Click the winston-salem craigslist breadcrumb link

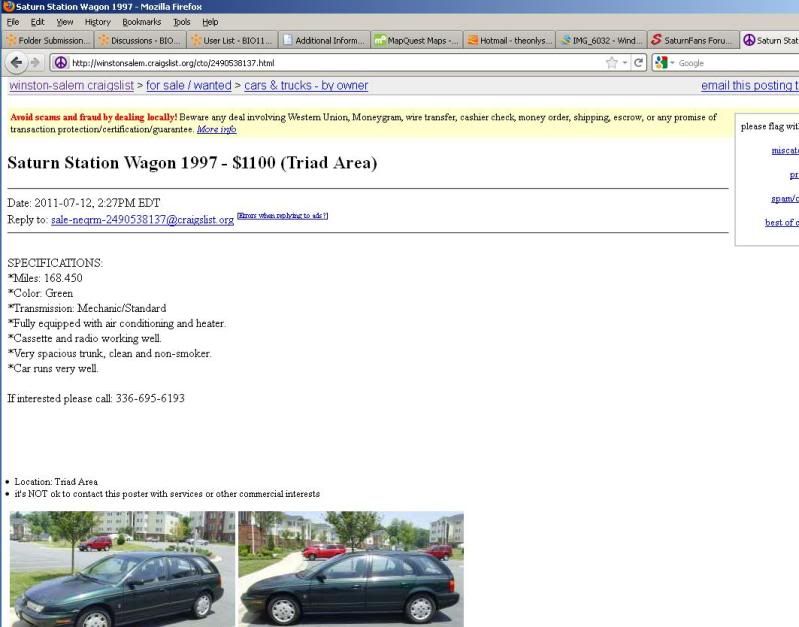71,86
